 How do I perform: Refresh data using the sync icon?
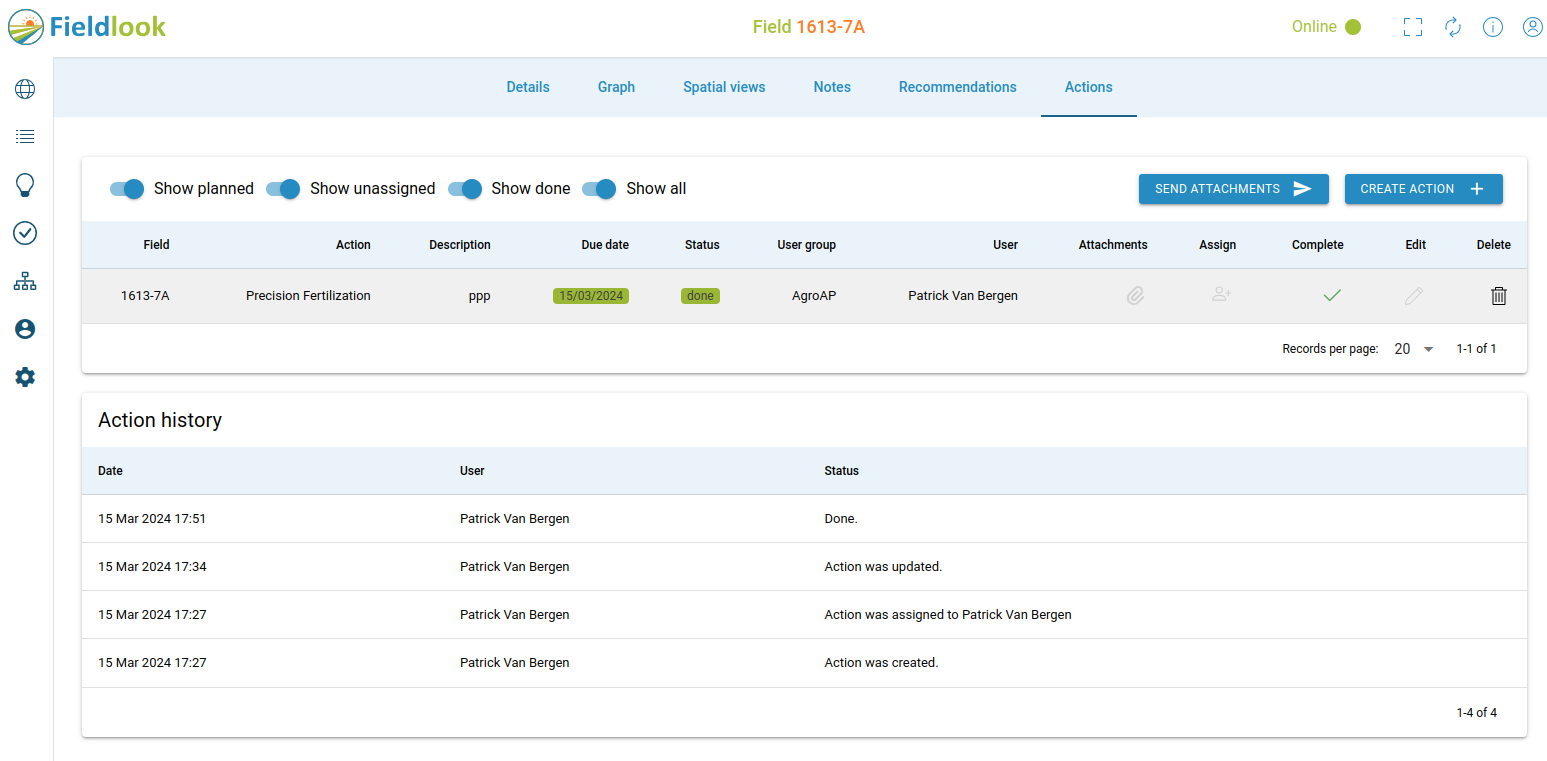click(x=1453, y=27)
